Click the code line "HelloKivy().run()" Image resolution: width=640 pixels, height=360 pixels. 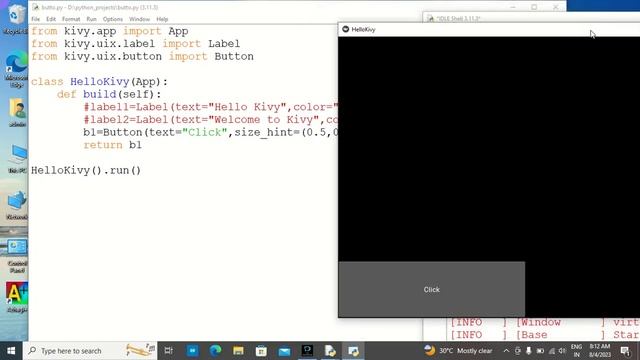(x=86, y=170)
